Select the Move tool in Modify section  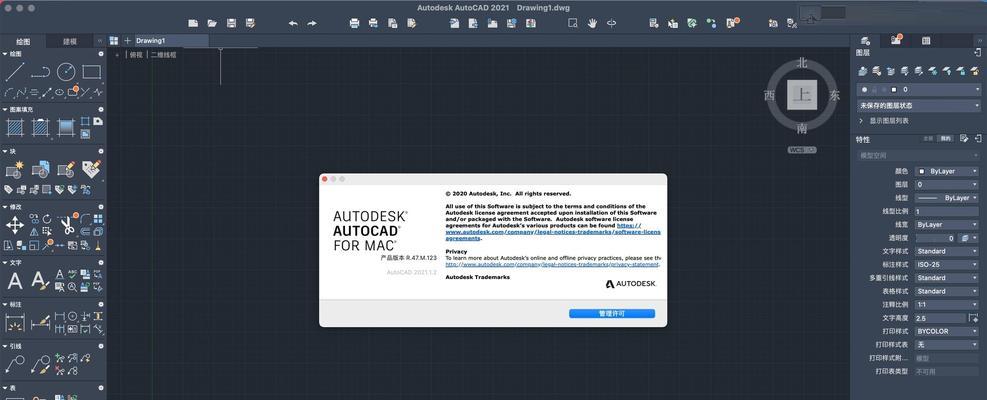coord(14,225)
